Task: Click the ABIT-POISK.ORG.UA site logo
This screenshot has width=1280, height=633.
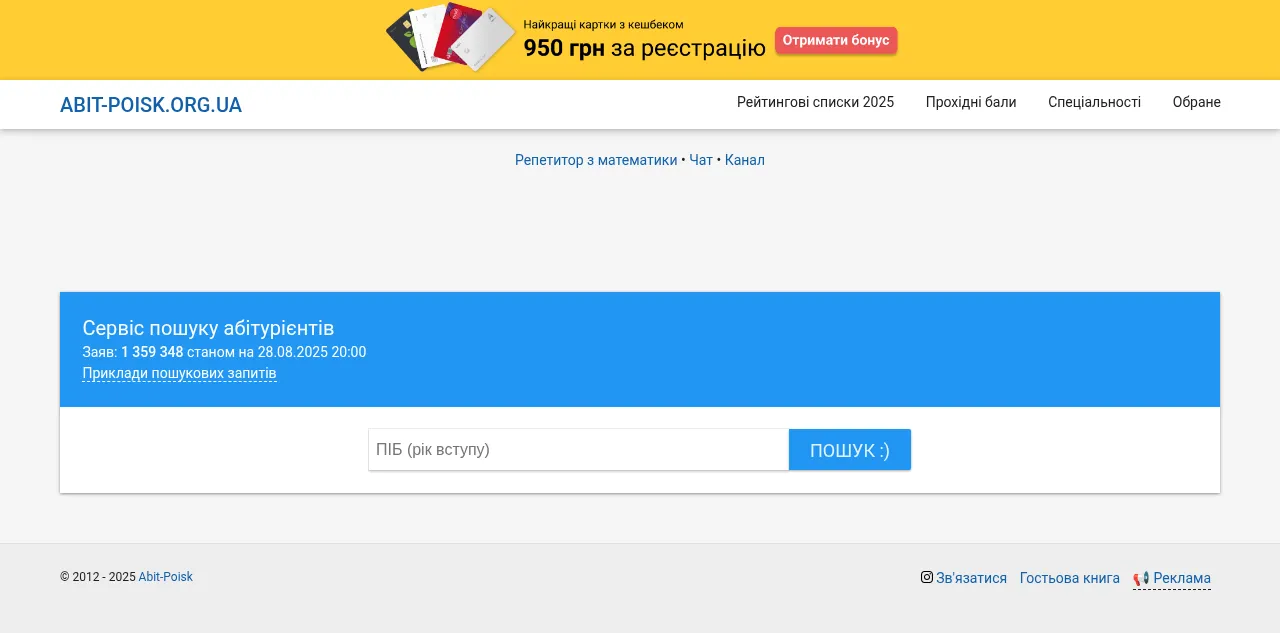Action: click(151, 105)
